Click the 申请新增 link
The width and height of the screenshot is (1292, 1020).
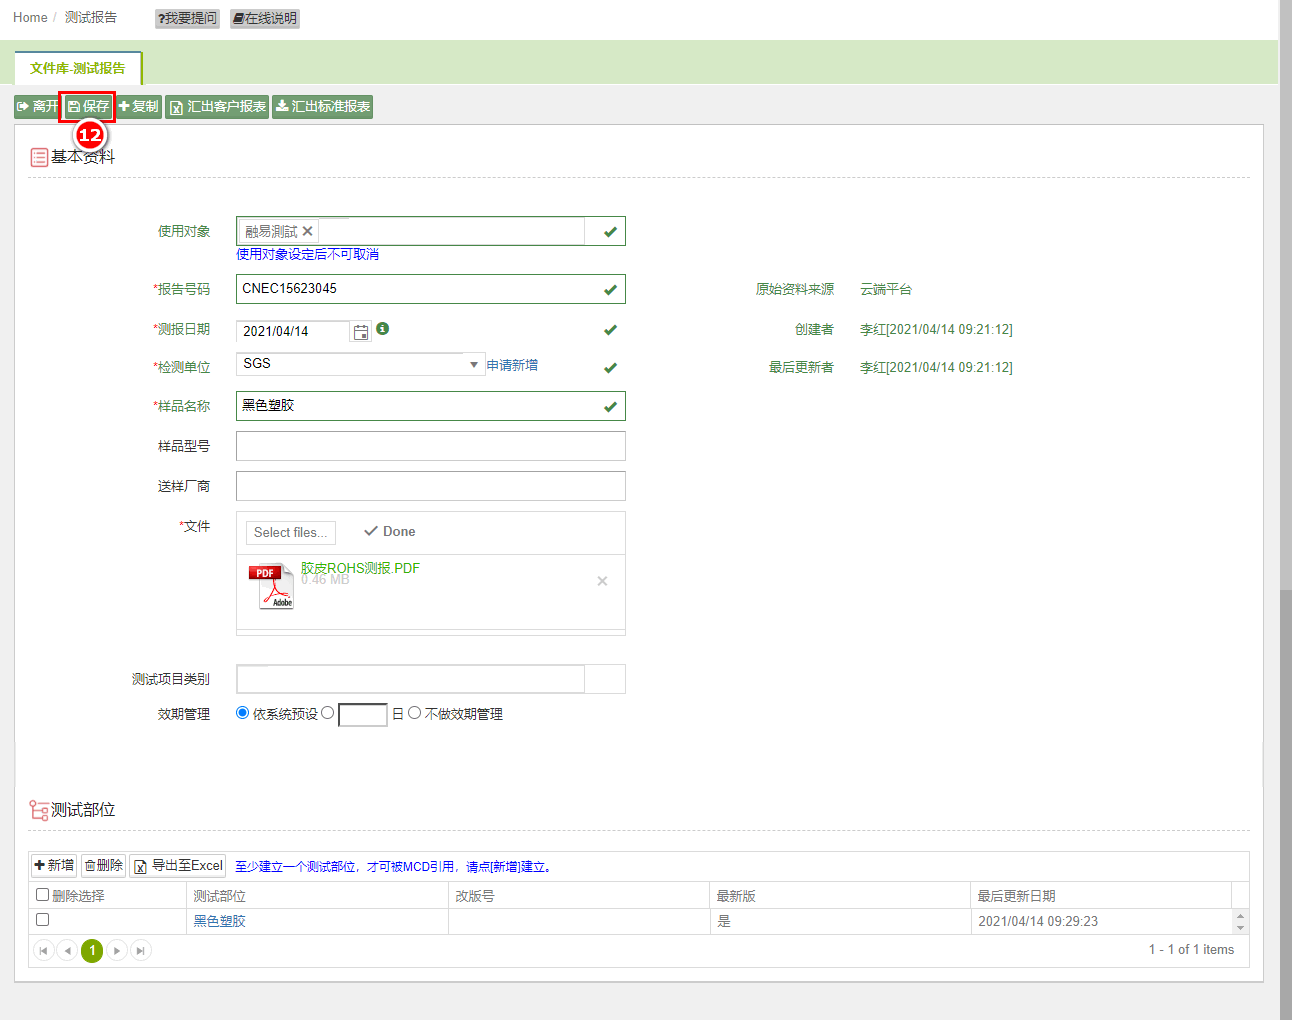(512, 365)
